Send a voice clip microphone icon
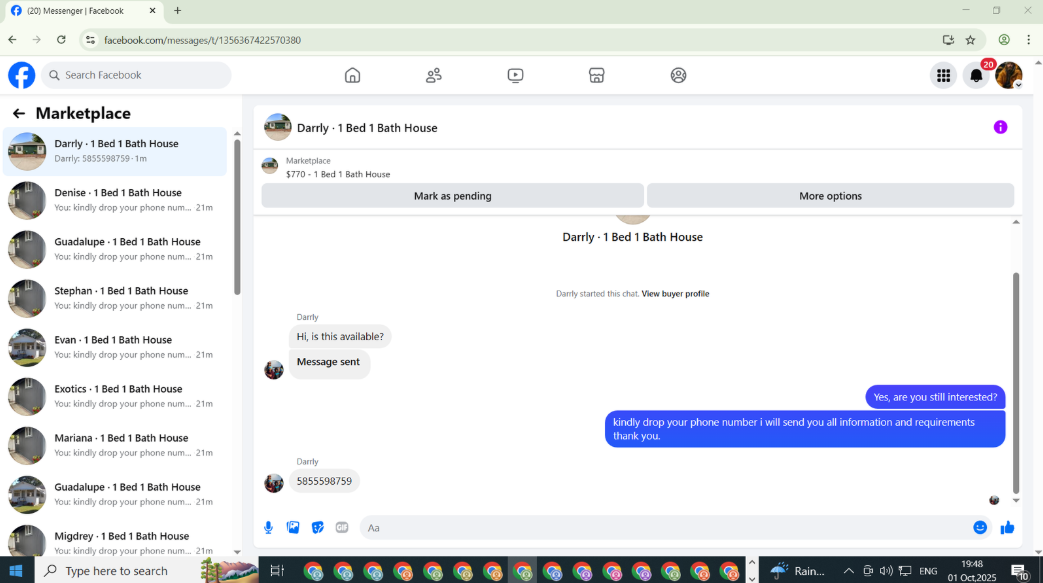Image resolution: width=1043 pixels, height=583 pixels. pyautogui.click(x=268, y=528)
